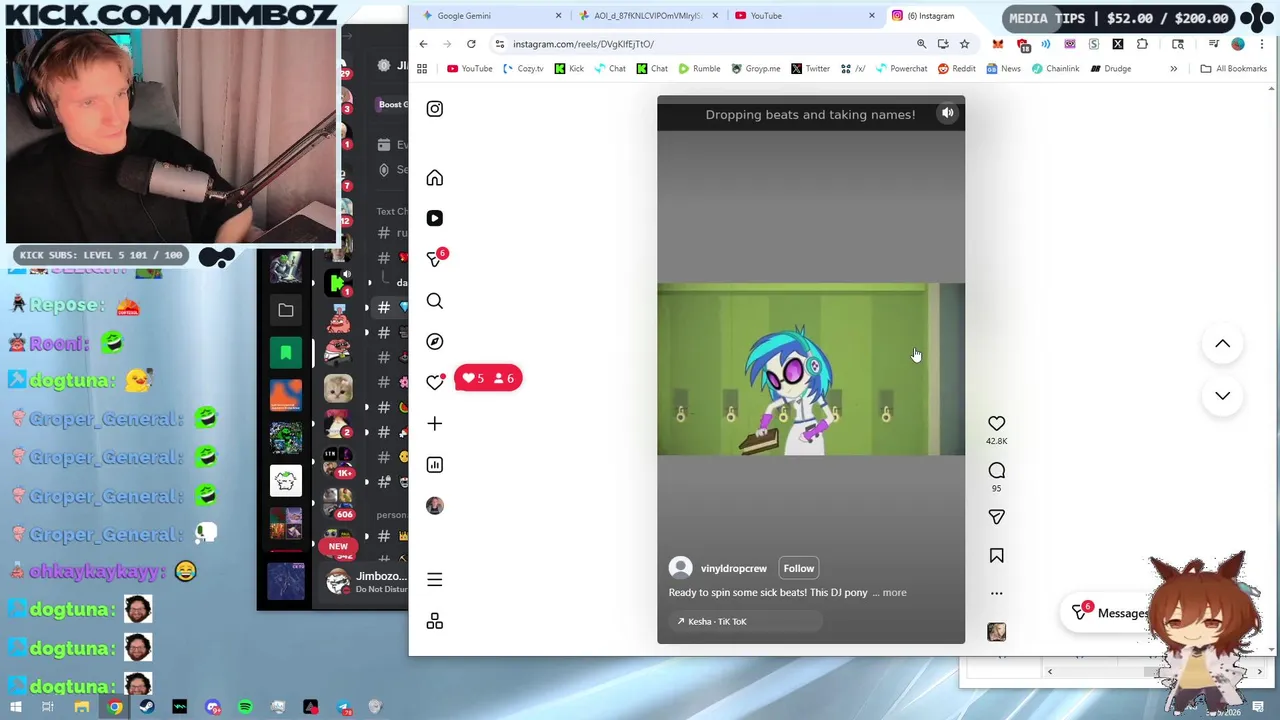Open the Chrome three-dot menu
Image resolution: width=1280 pixels, height=720 pixels.
click(1262, 44)
